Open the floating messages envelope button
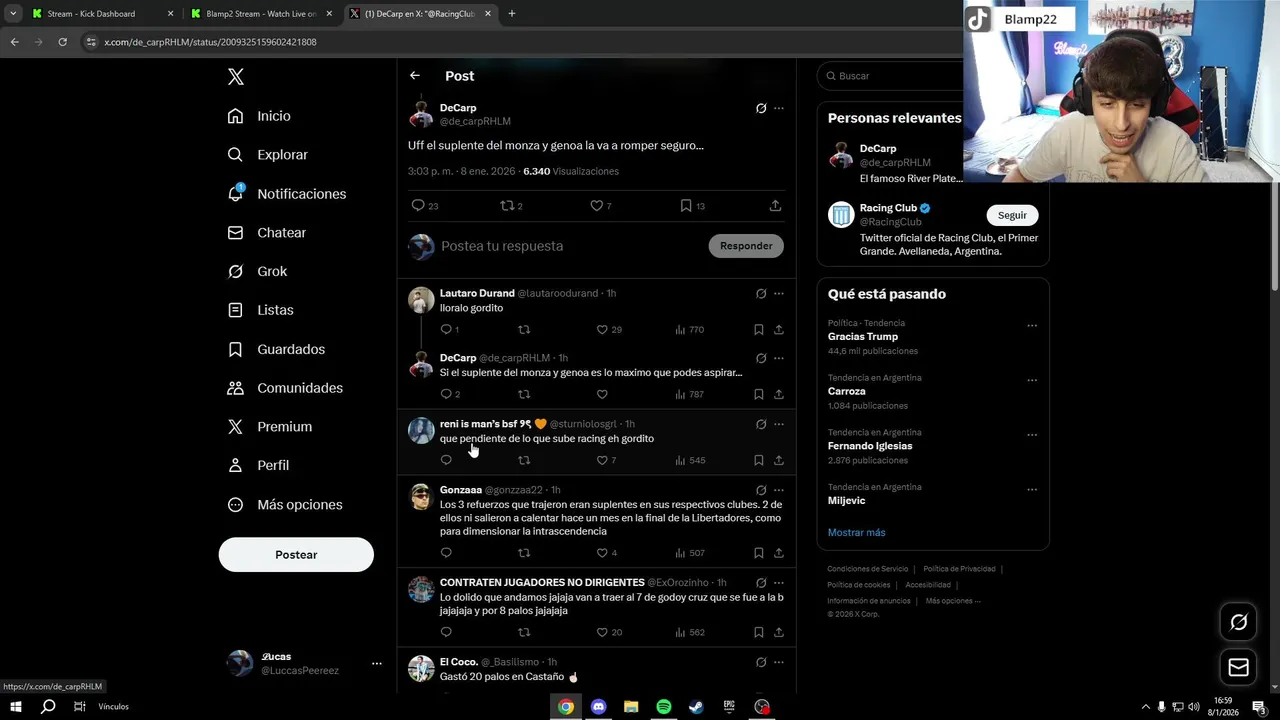The image size is (1280, 720). click(1238, 668)
